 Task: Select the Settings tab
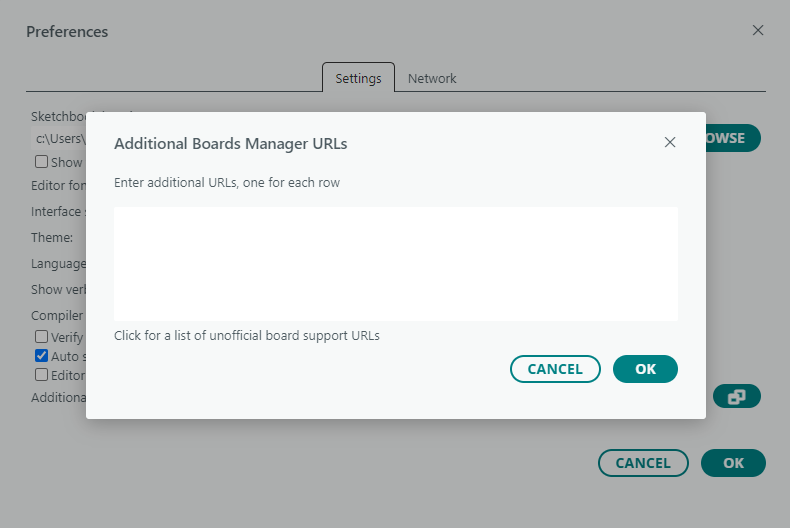pyautogui.click(x=358, y=79)
